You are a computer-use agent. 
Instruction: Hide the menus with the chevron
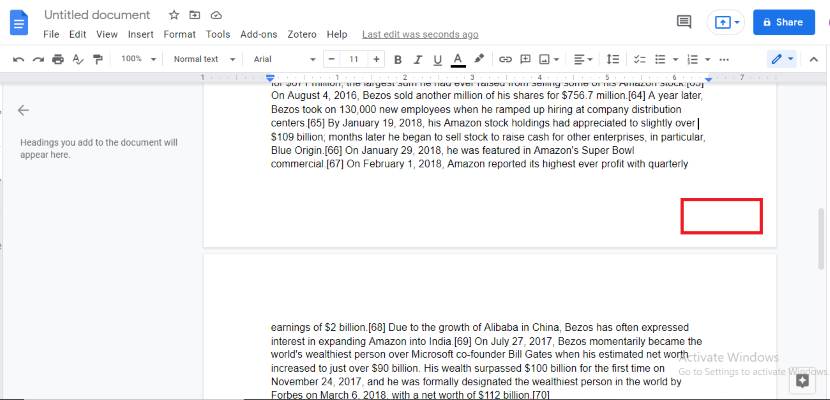[814, 59]
